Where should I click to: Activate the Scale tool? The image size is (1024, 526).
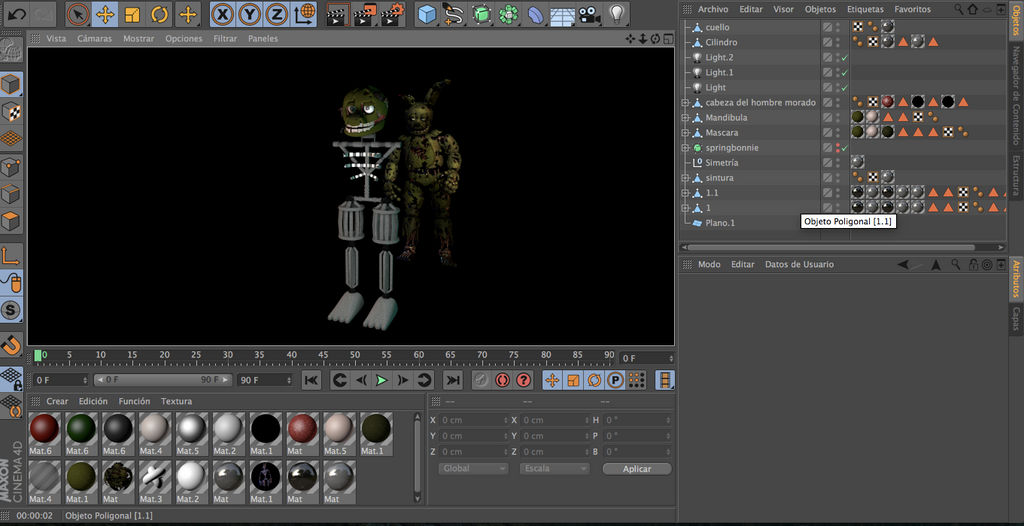(x=133, y=14)
